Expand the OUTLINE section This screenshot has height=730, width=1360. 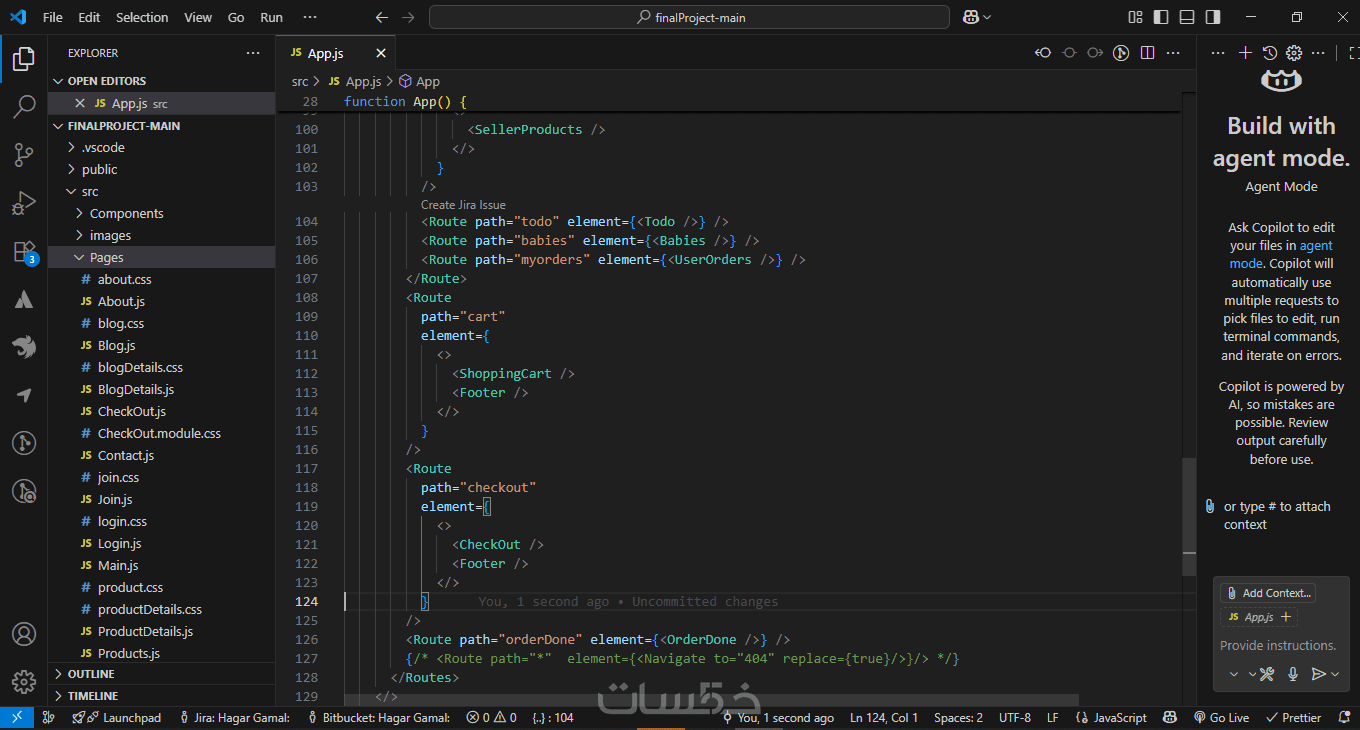click(x=91, y=674)
